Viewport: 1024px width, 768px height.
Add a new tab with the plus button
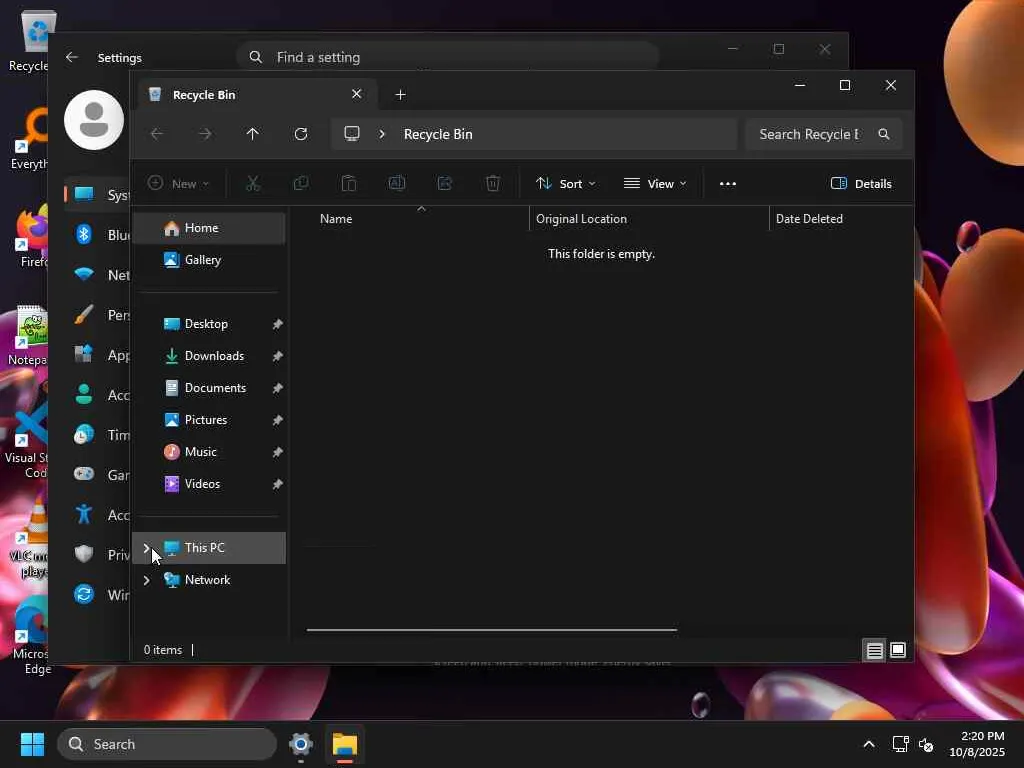pyautogui.click(x=400, y=95)
